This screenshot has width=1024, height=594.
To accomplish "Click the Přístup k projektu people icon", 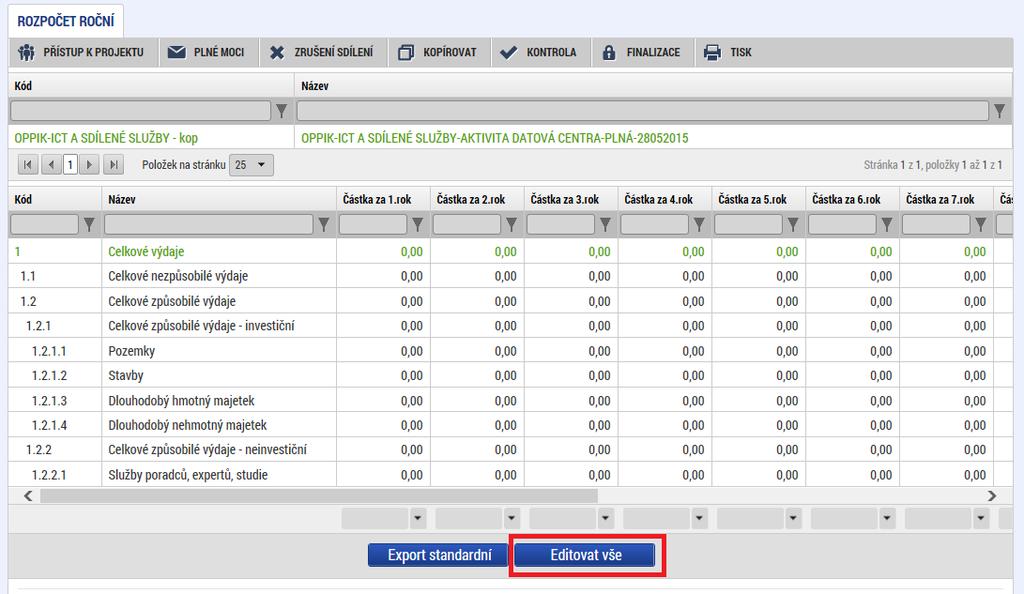I will tap(26, 52).
